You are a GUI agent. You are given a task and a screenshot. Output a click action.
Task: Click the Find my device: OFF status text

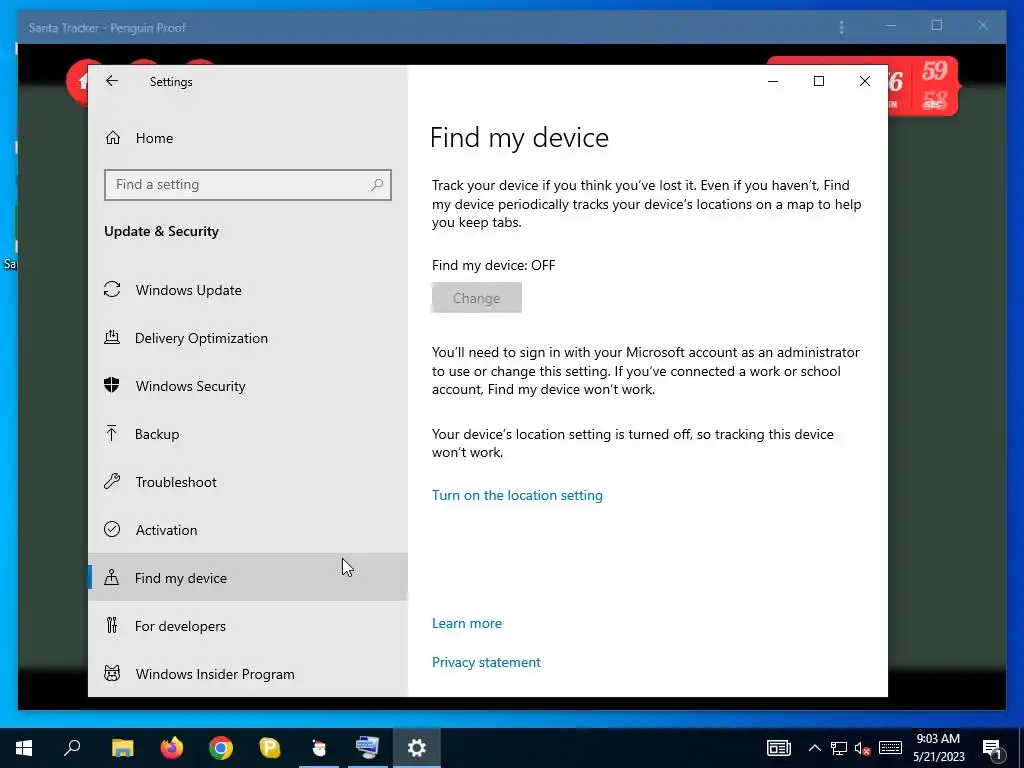pyautogui.click(x=493, y=265)
